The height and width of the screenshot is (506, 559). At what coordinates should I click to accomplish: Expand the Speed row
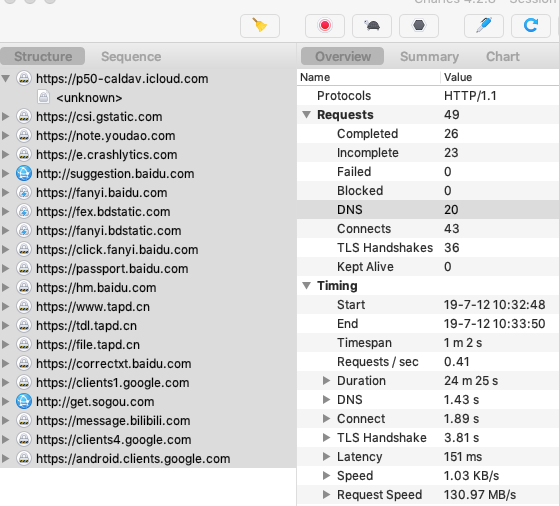326,475
